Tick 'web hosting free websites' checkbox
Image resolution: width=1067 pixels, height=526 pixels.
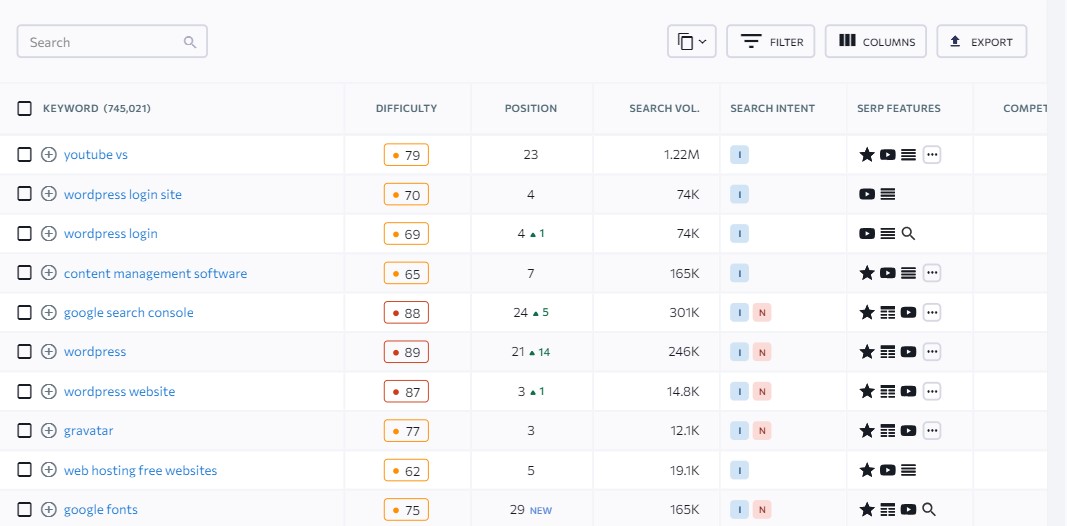[x=24, y=470]
